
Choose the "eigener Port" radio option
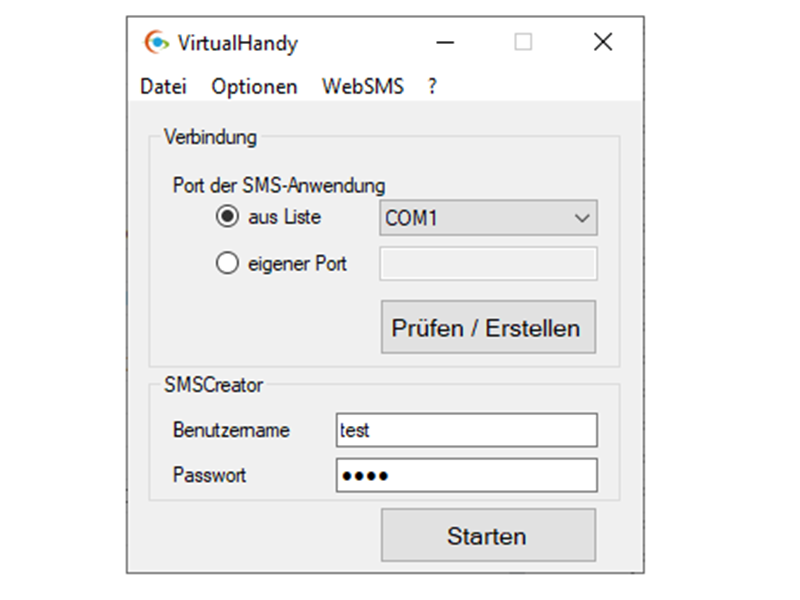(228, 264)
